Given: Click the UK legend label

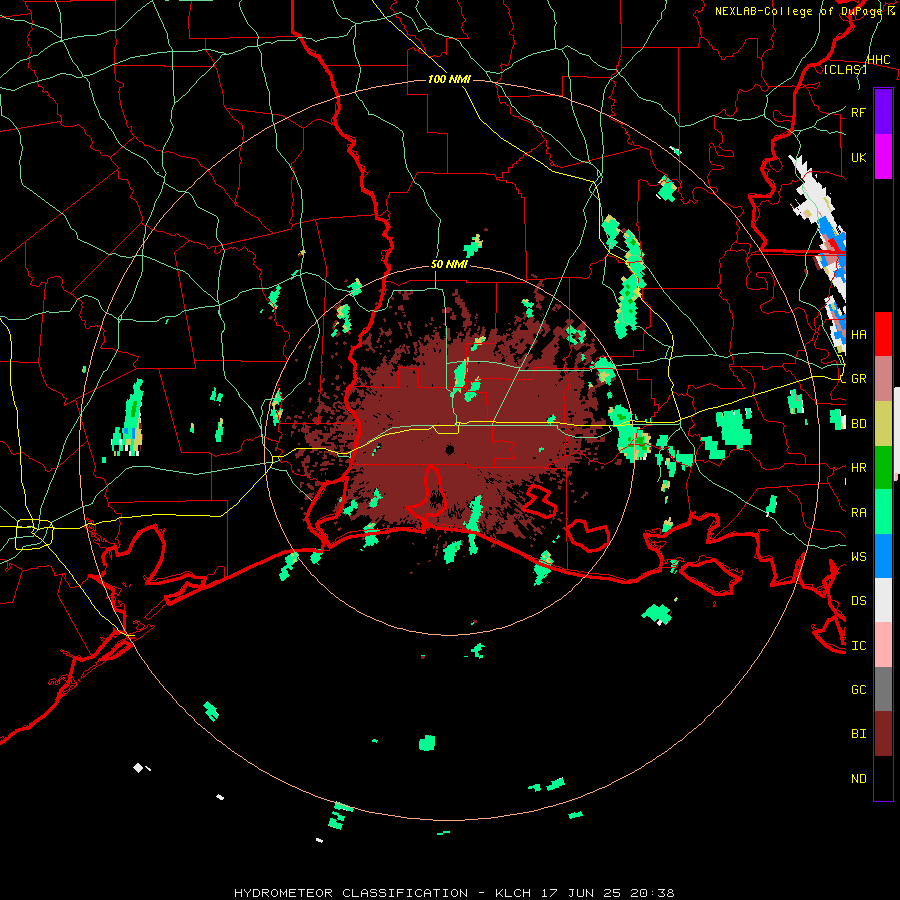Looking at the screenshot, I should click(x=858, y=157).
